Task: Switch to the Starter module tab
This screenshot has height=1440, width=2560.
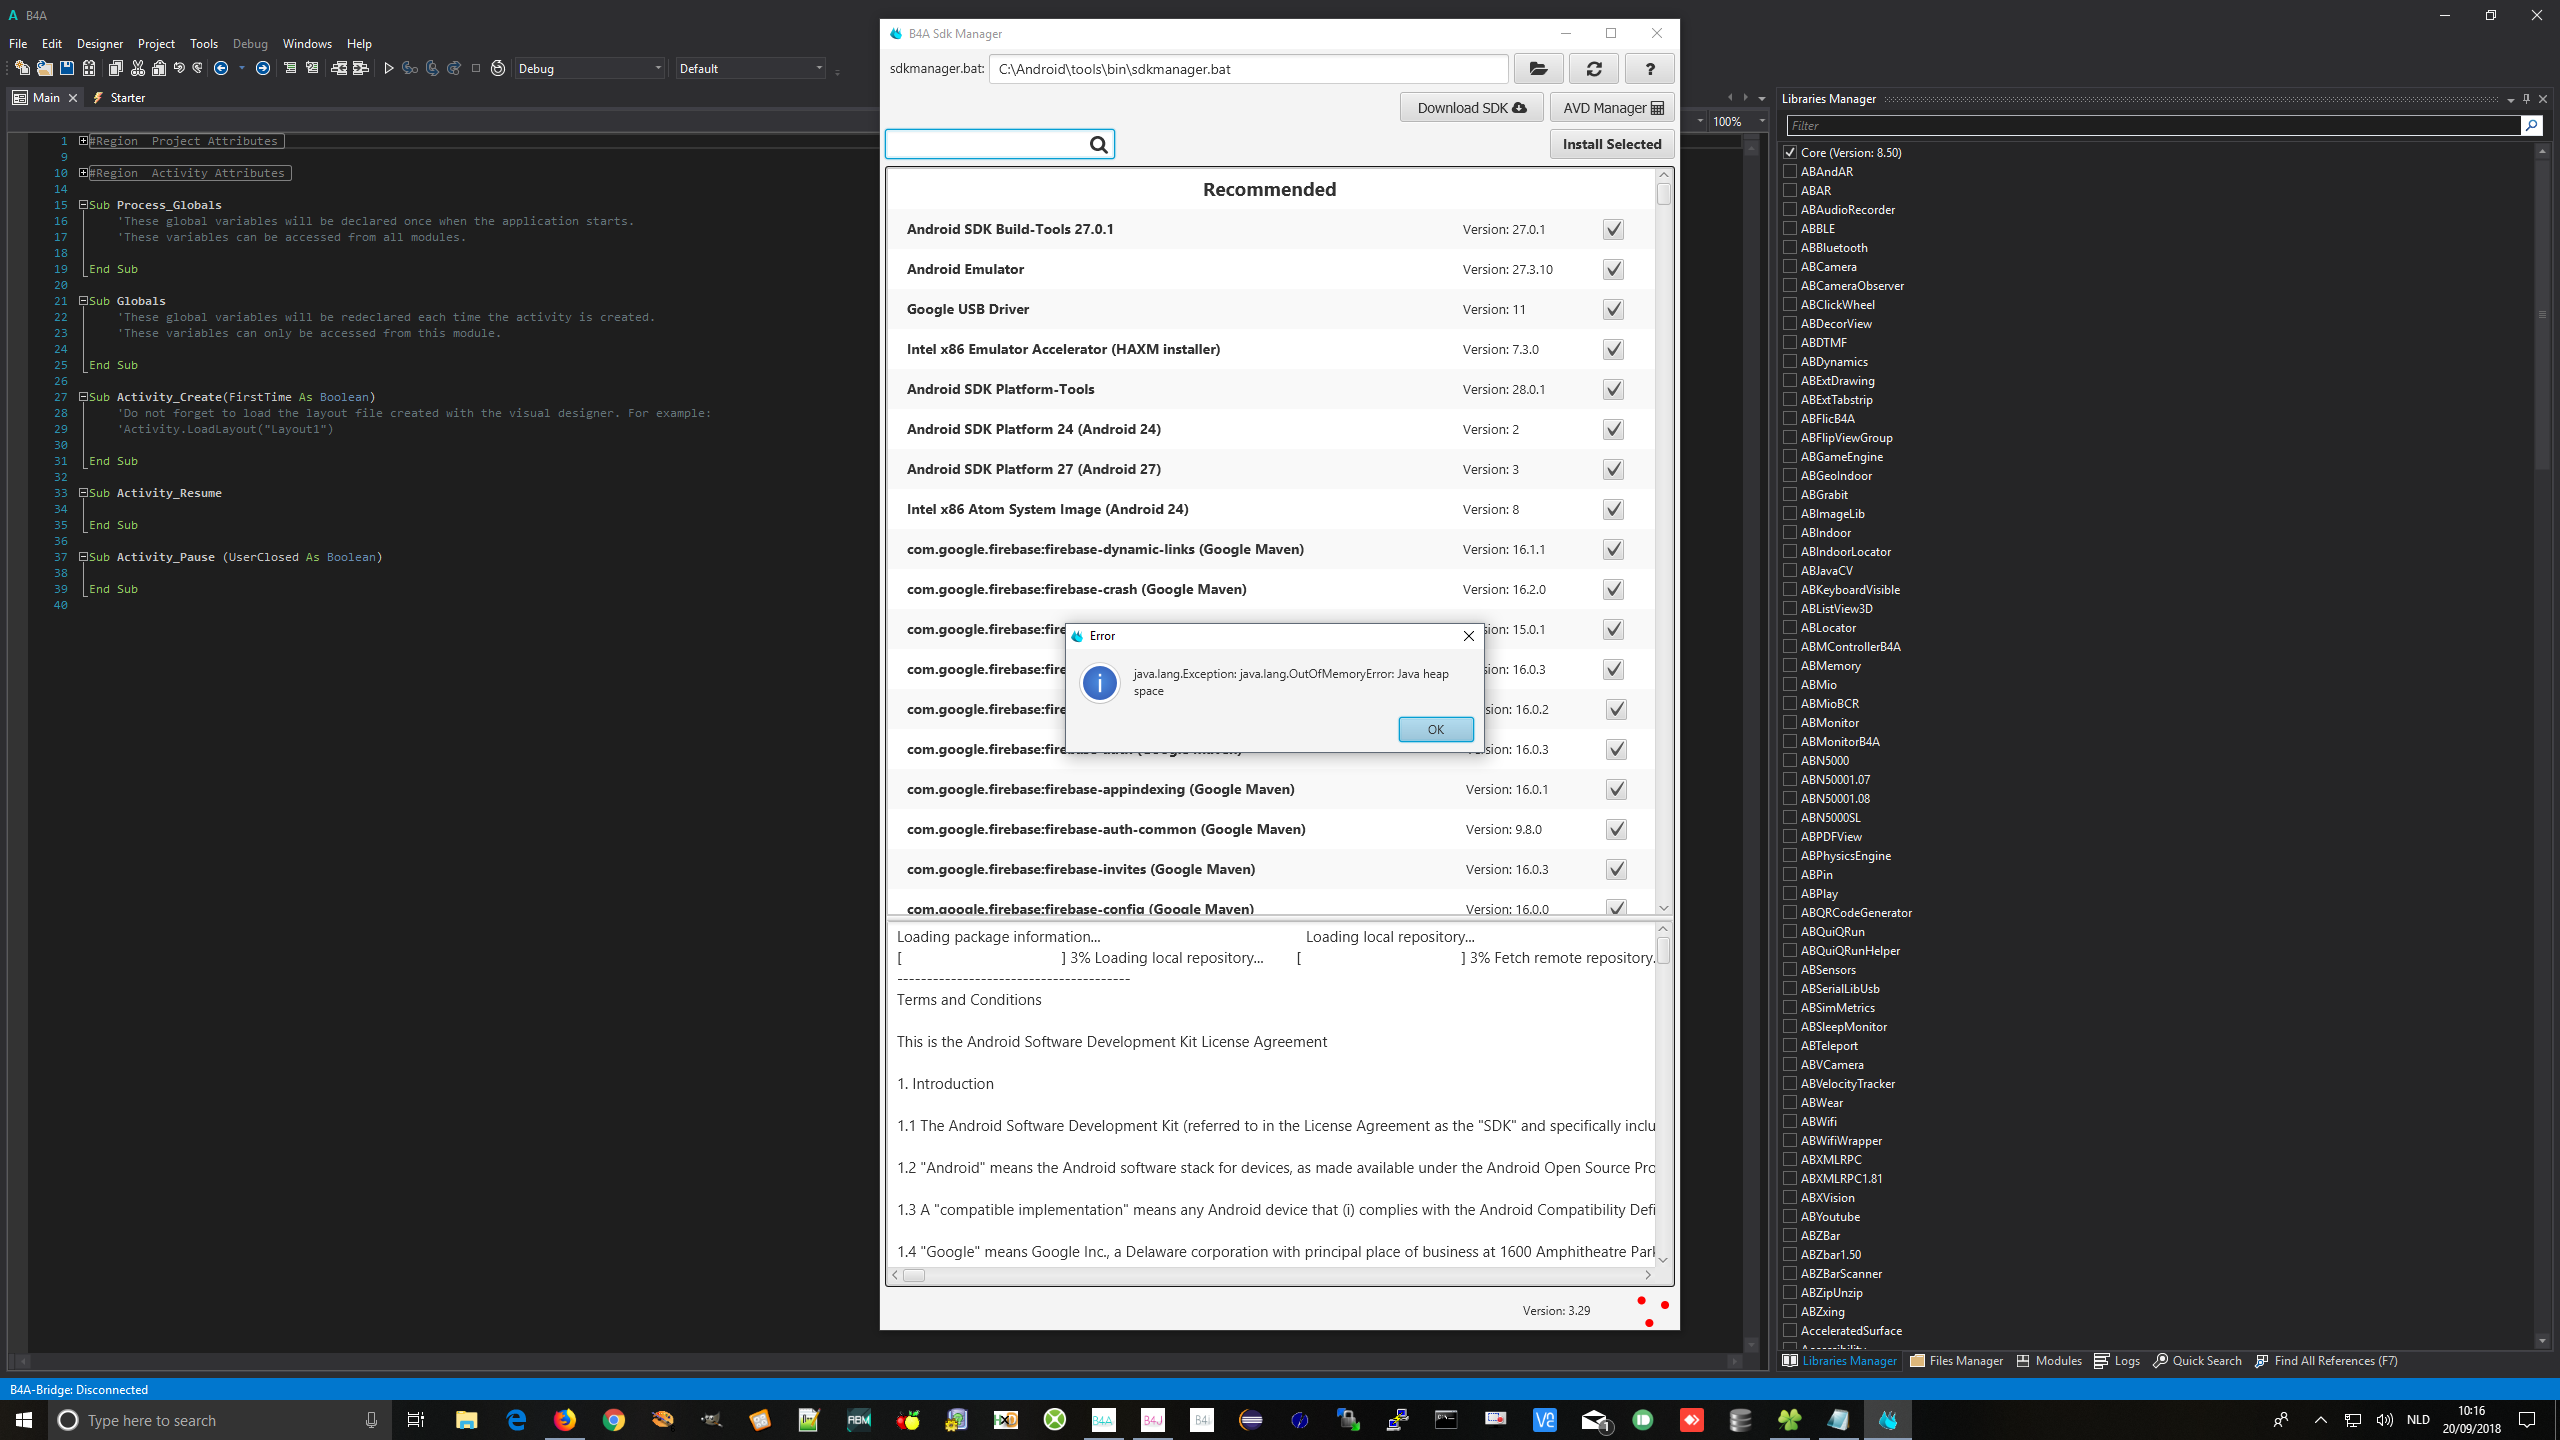Action: tap(119, 98)
